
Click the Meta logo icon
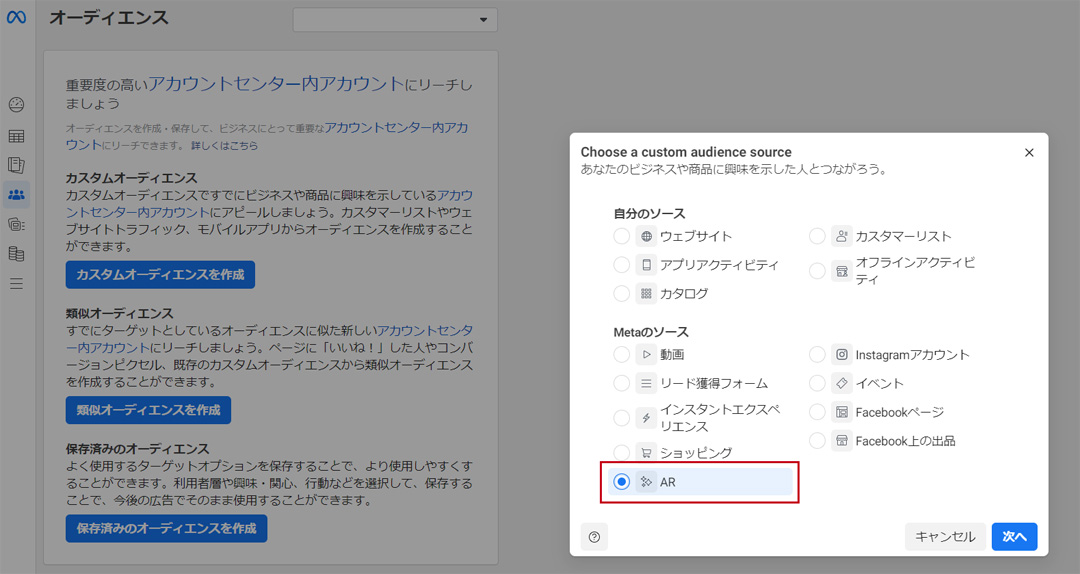tap(16, 18)
